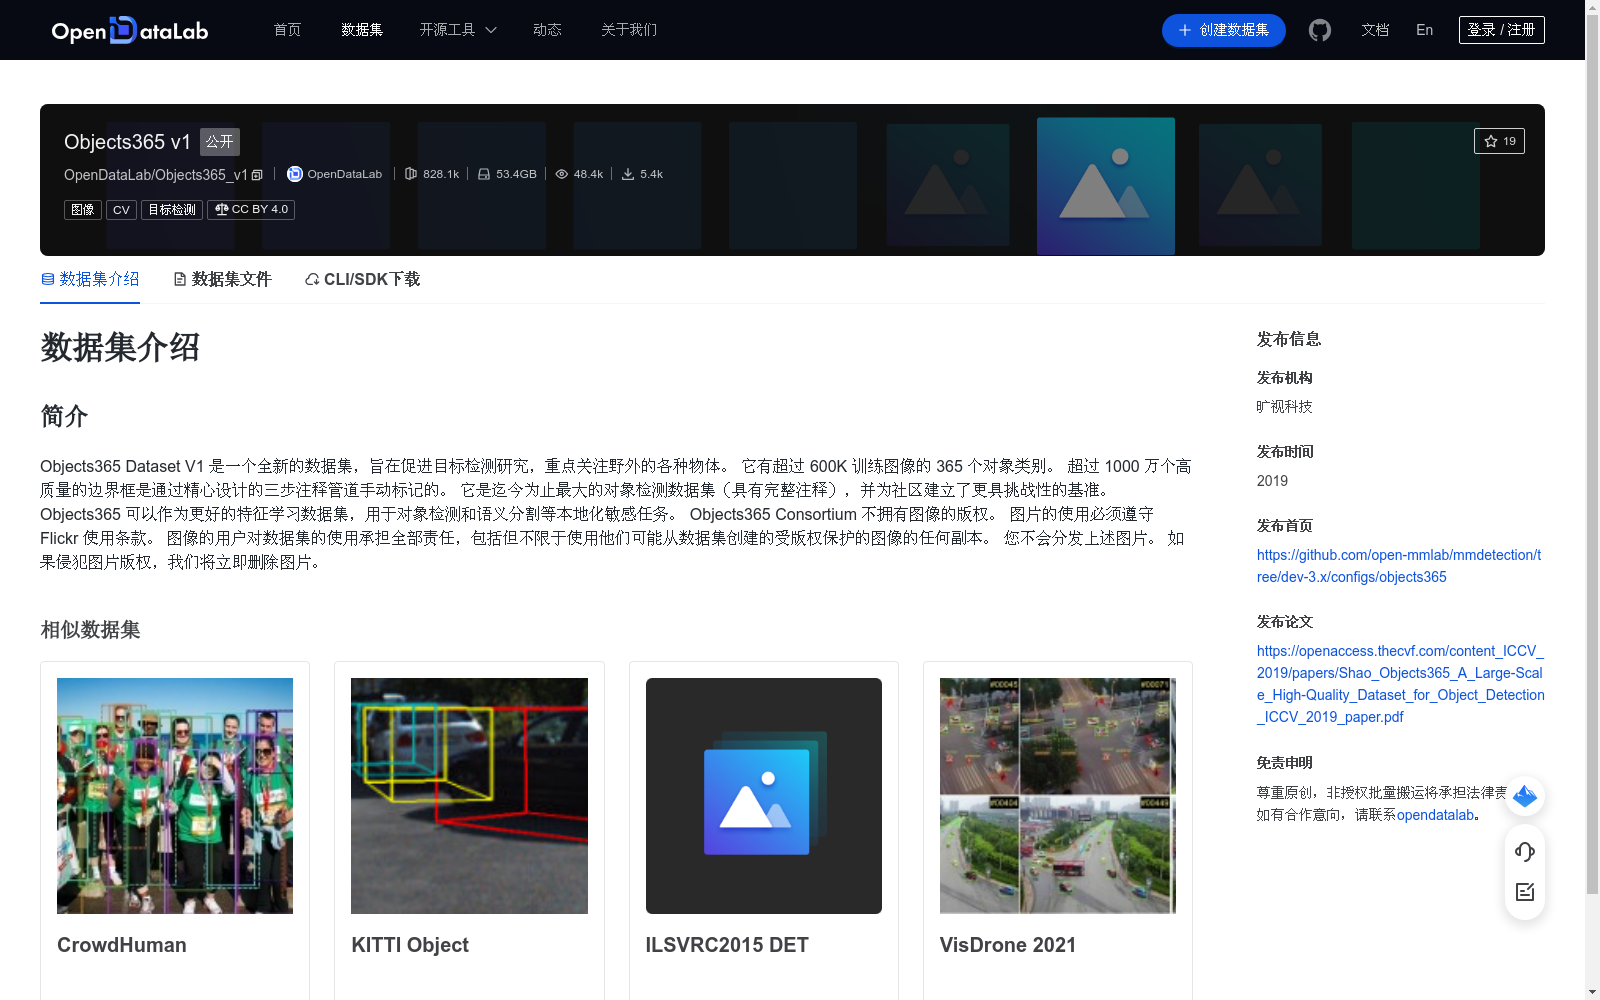
Task: Open 动态 navigation item
Action: [x=547, y=30]
